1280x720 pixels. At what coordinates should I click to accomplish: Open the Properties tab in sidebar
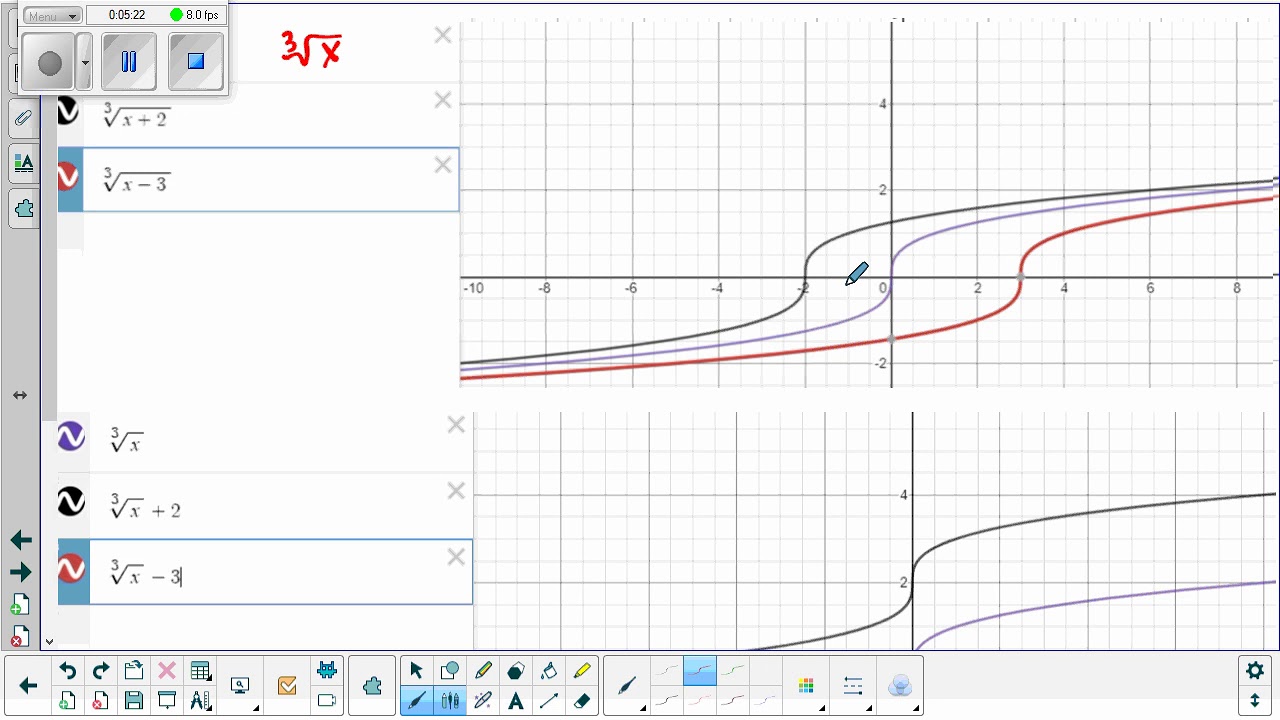[x=23, y=163]
